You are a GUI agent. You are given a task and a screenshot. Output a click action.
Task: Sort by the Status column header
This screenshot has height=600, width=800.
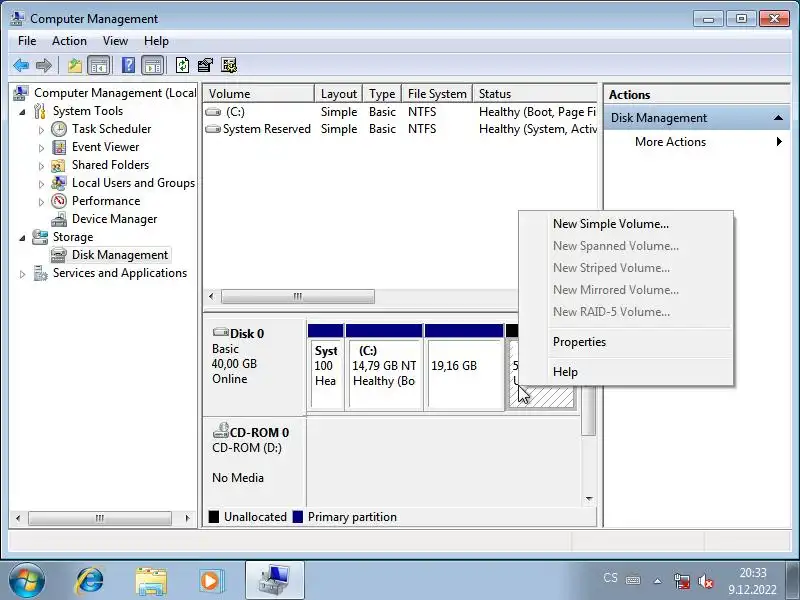[x=535, y=94]
